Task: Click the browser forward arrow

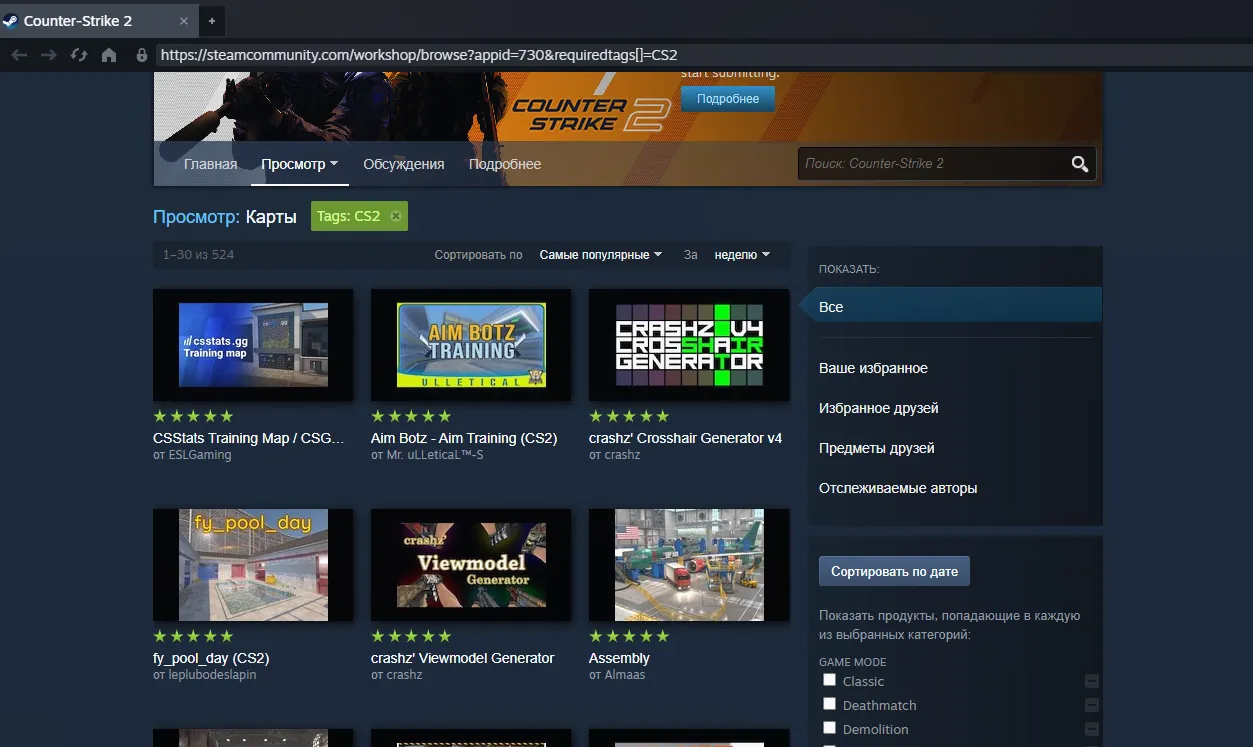Action: (48, 55)
